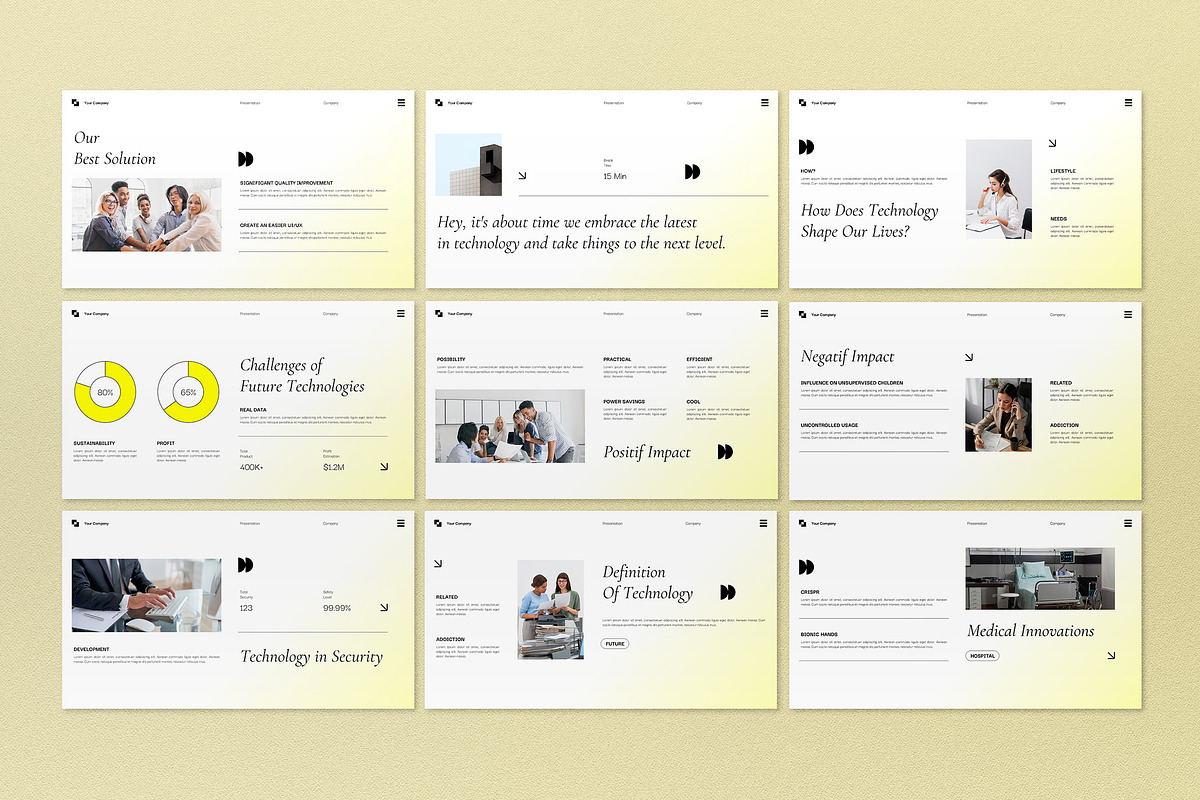The image size is (1200, 800).
Task: Click 'BIONIC HANDS' subheading
Action: tap(818, 634)
